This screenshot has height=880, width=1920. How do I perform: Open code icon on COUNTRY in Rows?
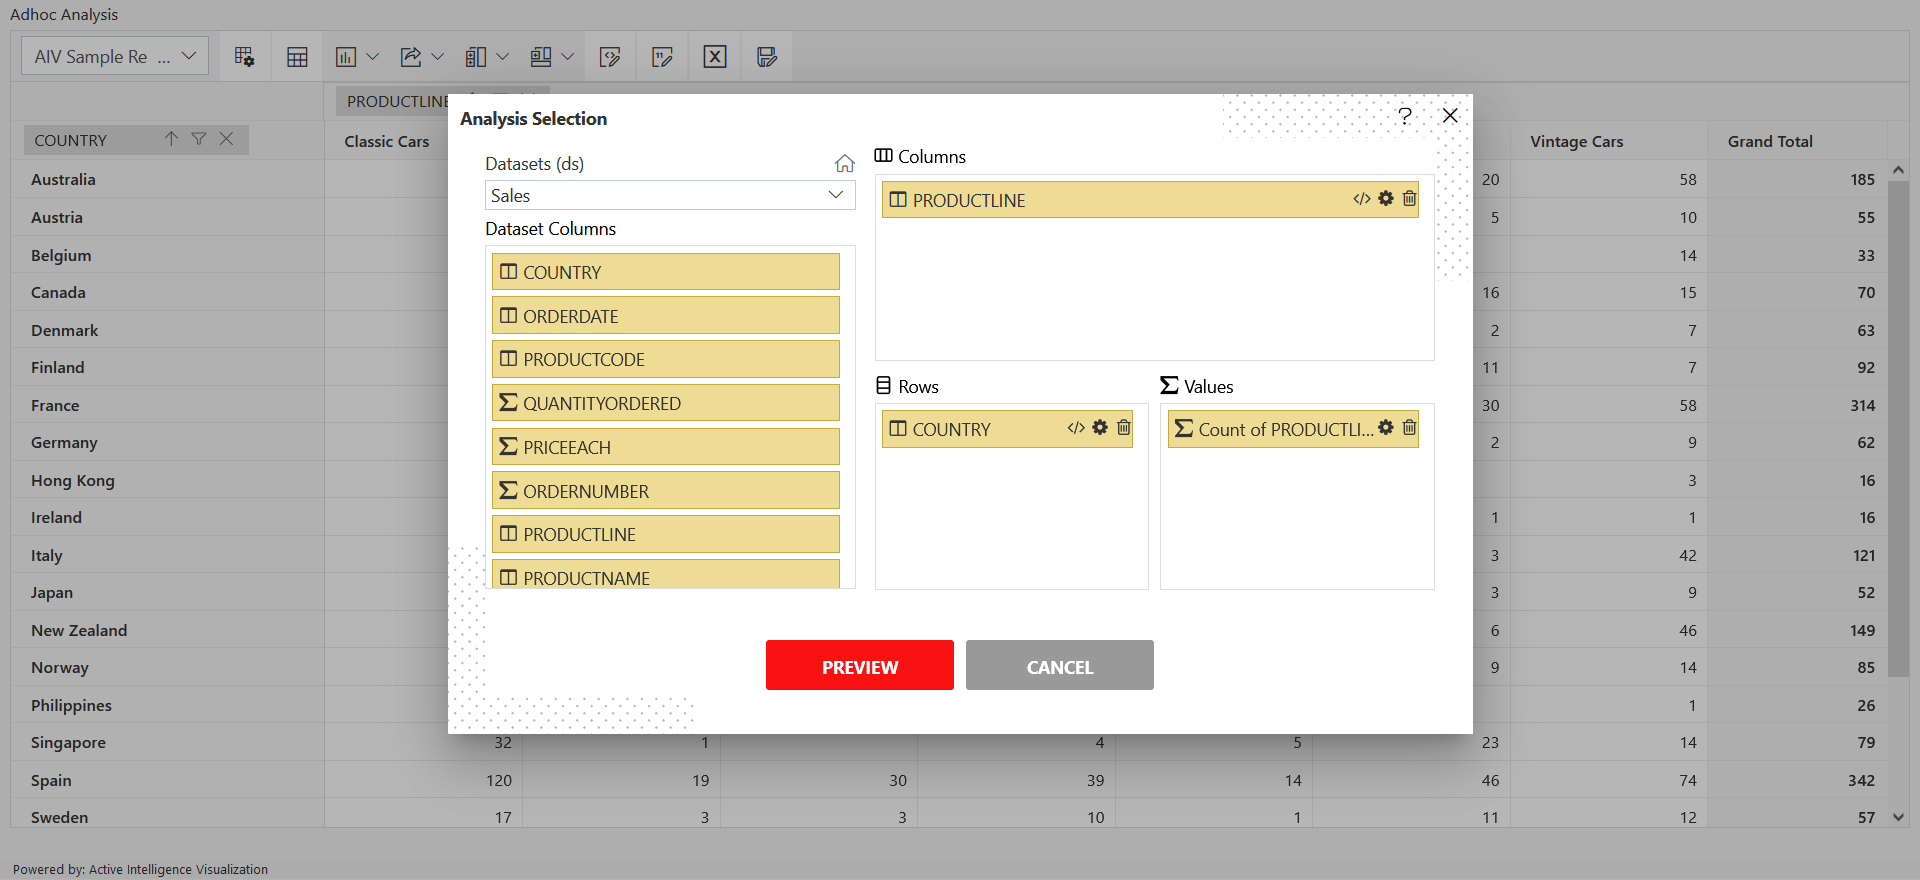tap(1076, 428)
